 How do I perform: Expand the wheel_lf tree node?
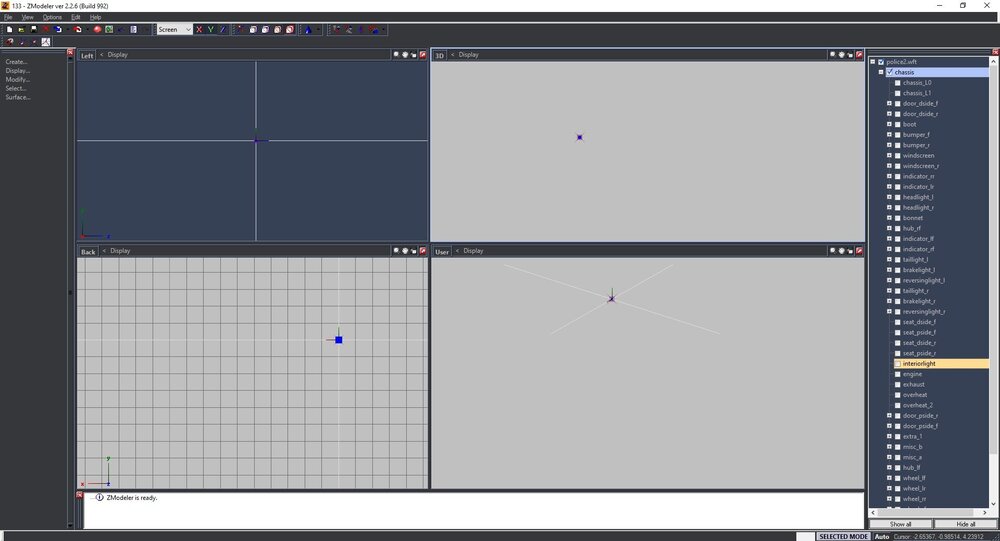(x=890, y=478)
